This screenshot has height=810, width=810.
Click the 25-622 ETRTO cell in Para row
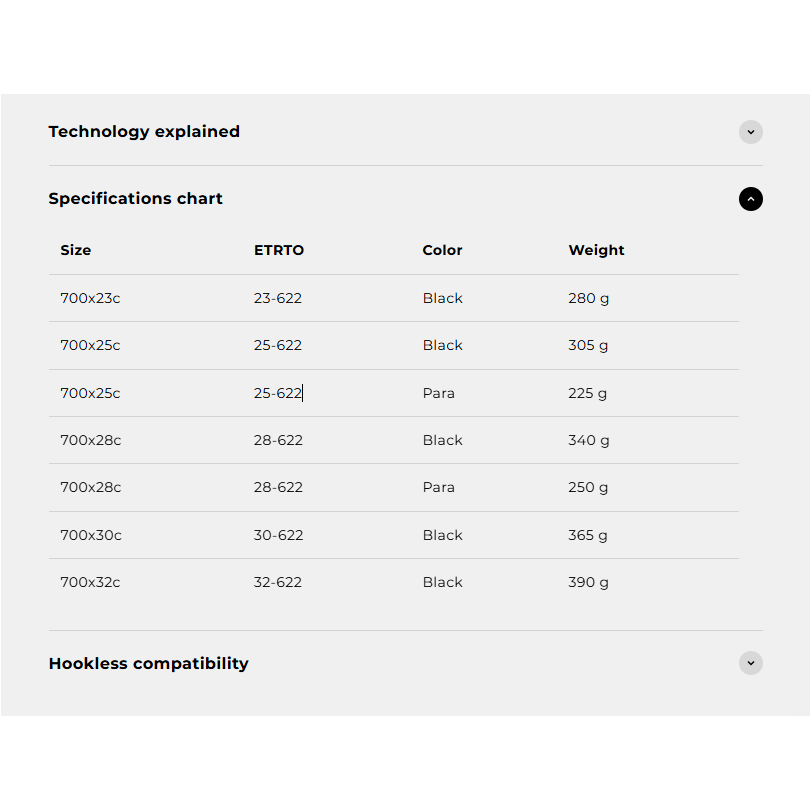277,393
